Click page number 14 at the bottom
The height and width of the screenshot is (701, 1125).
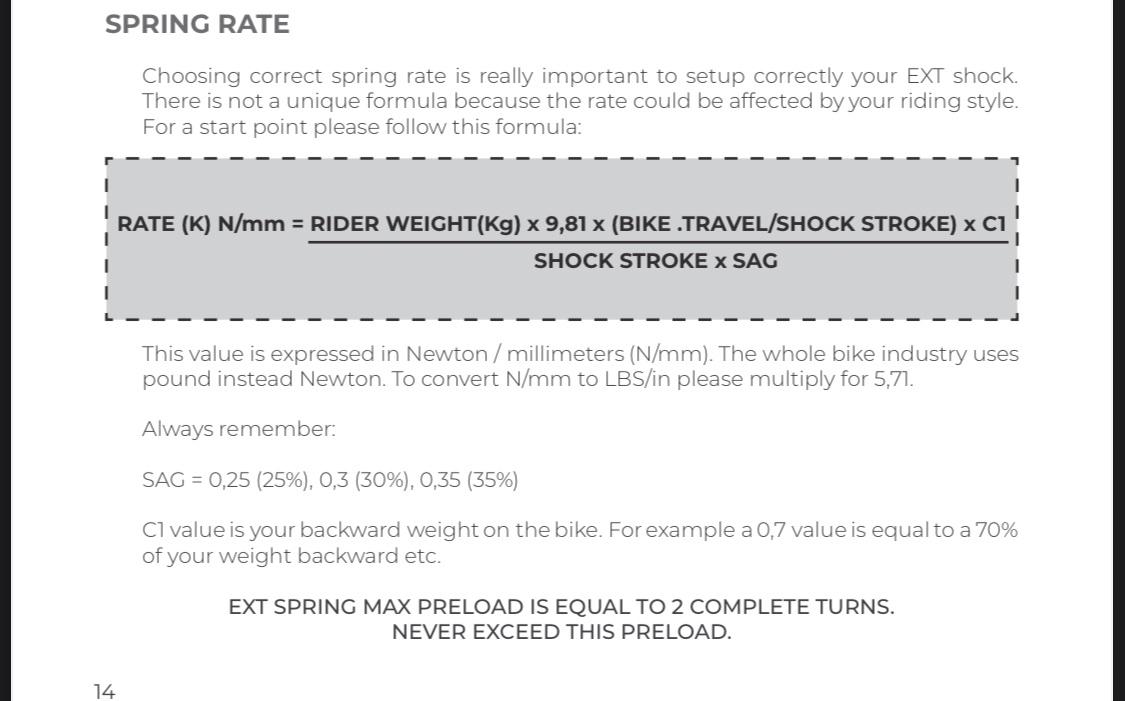pyautogui.click(x=104, y=692)
